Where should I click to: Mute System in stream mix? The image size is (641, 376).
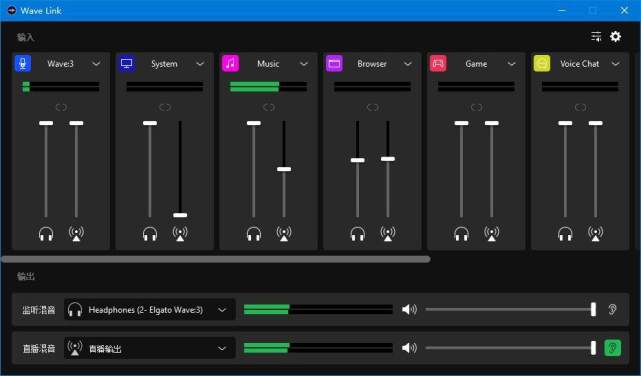click(180, 234)
